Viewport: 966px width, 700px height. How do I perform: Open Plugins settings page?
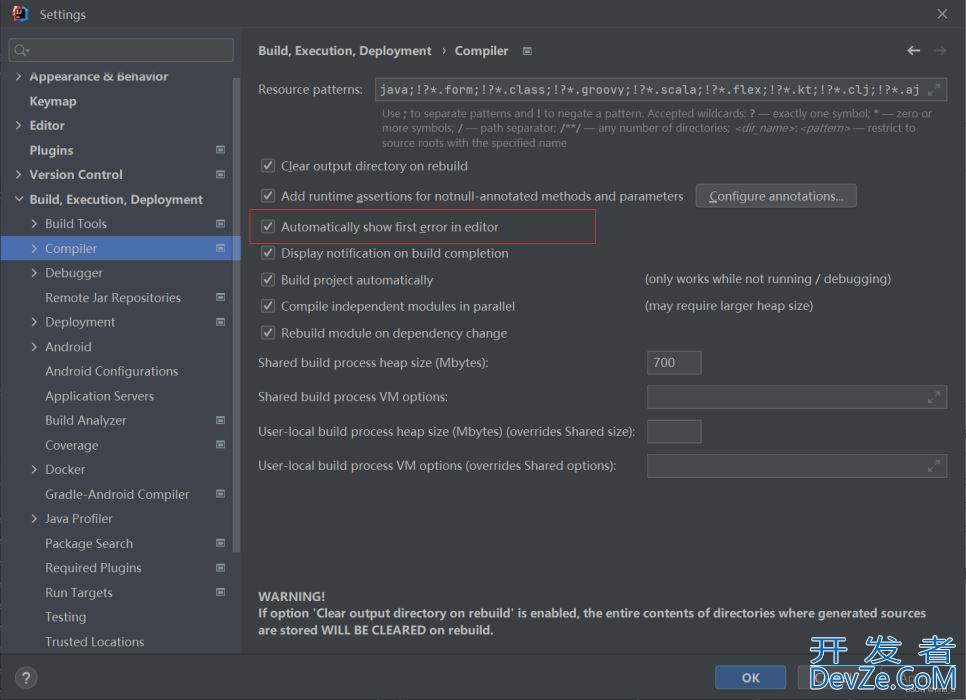(51, 150)
